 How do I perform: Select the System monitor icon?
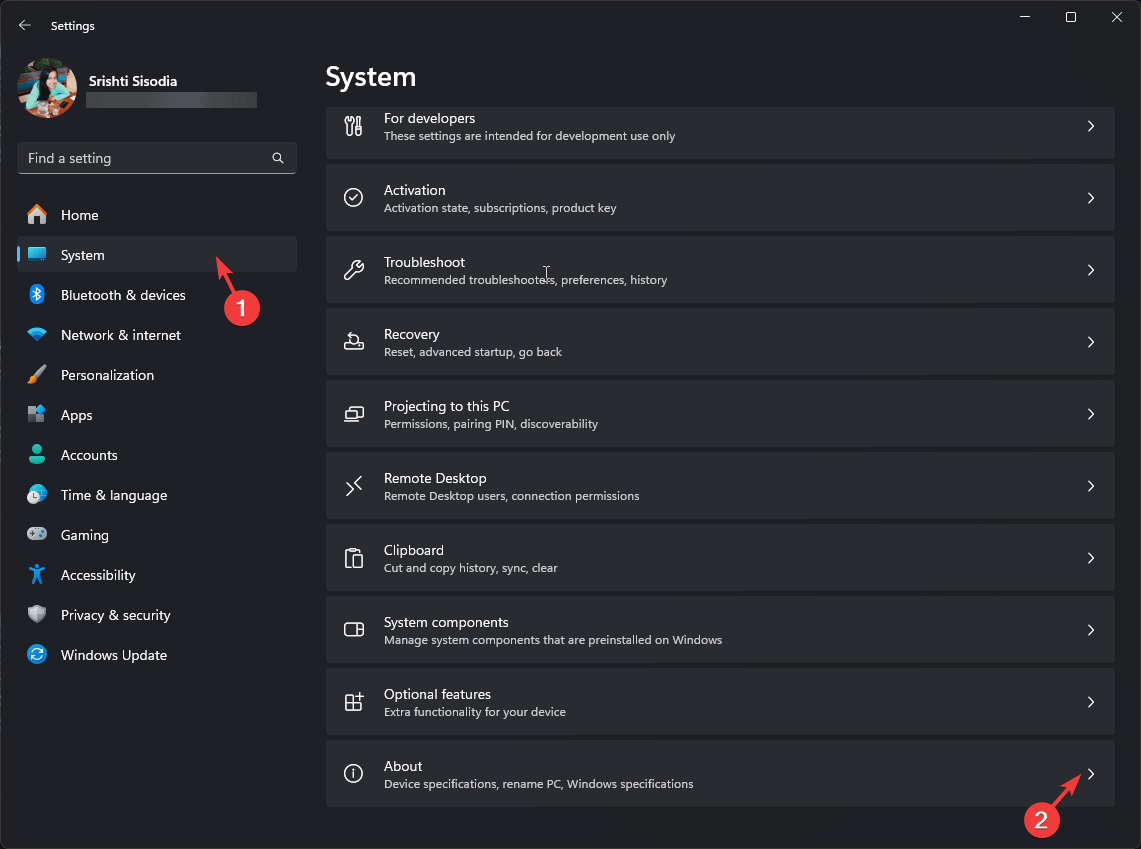(x=37, y=254)
